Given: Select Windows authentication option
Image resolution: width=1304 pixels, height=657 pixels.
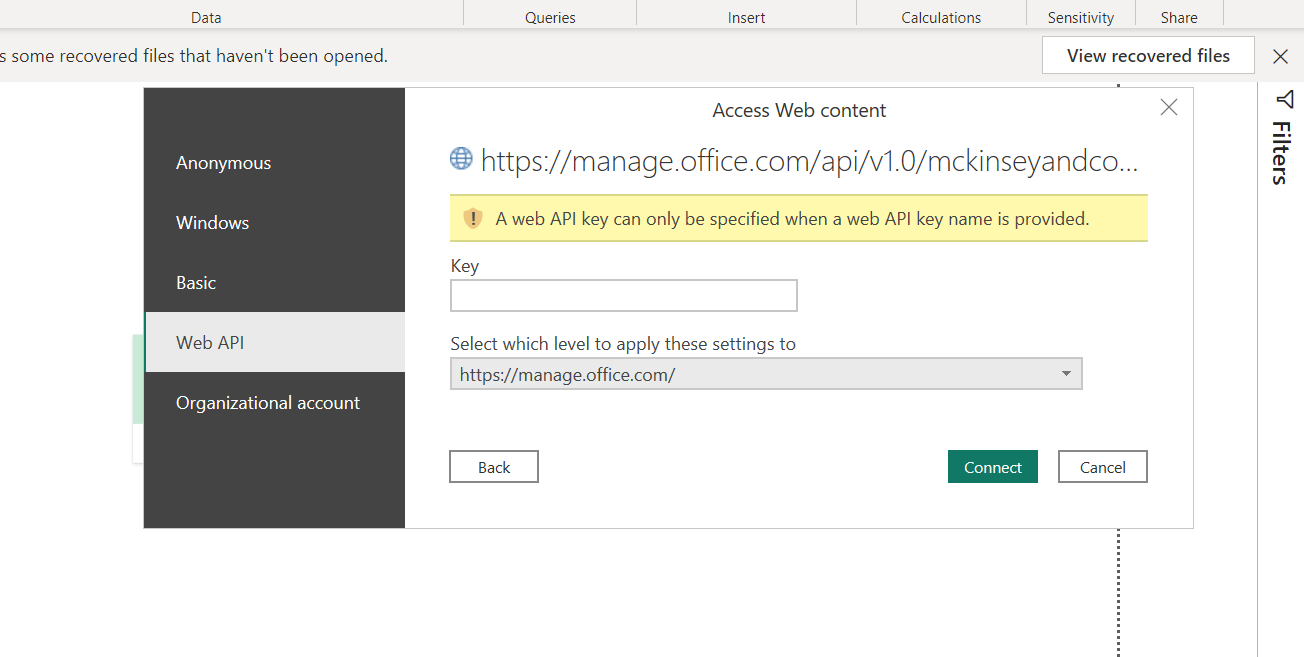Looking at the screenshot, I should [x=275, y=223].
